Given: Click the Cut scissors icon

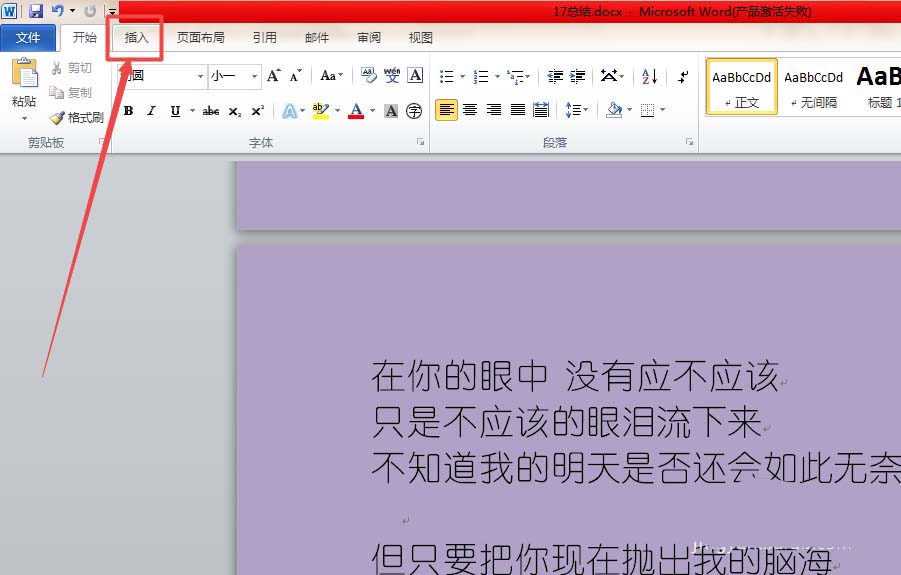Looking at the screenshot, I should (57, 68).
